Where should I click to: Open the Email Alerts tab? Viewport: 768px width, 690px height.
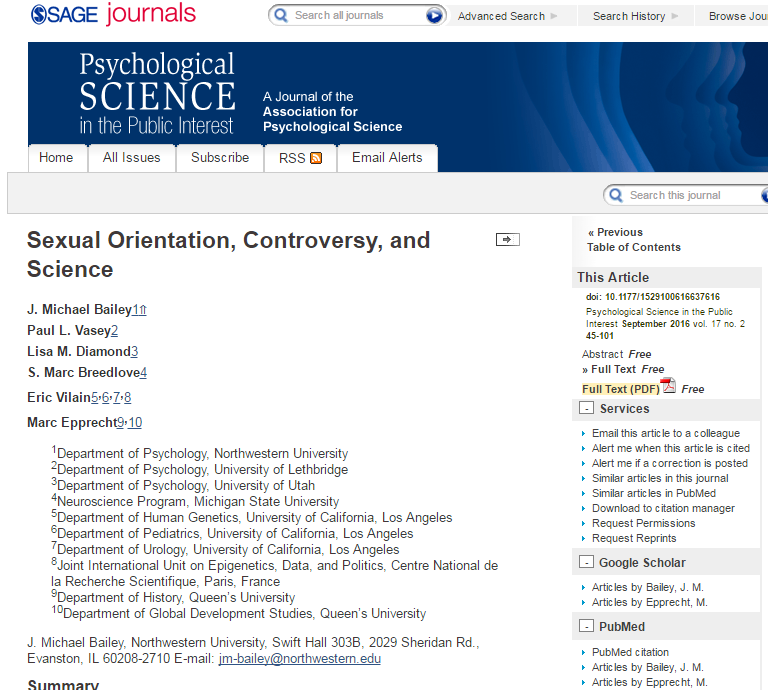tap(387, 158)
